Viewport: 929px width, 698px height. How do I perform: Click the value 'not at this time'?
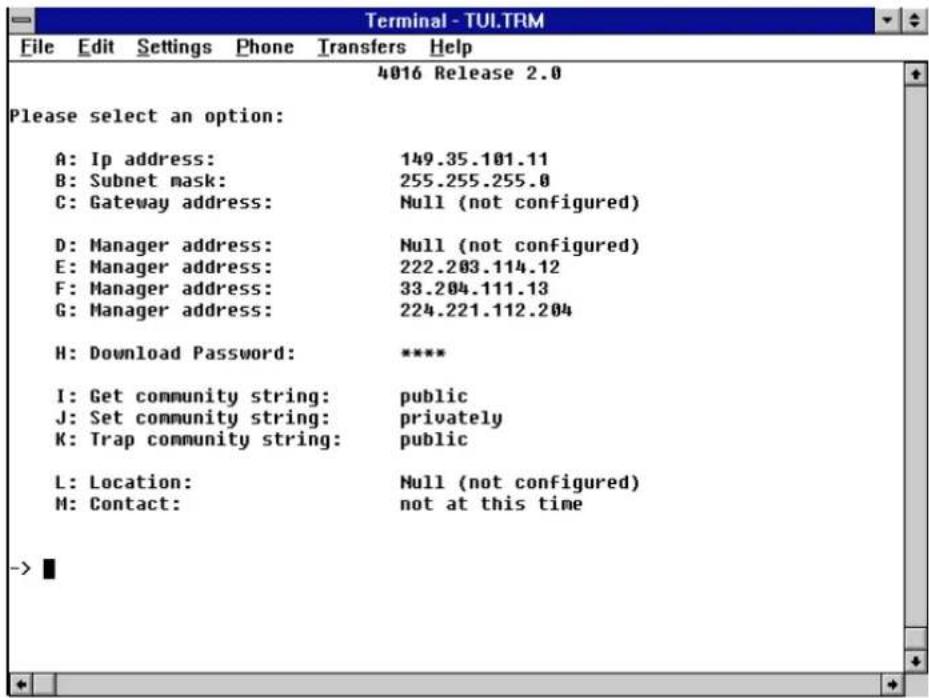click(491, 504)
